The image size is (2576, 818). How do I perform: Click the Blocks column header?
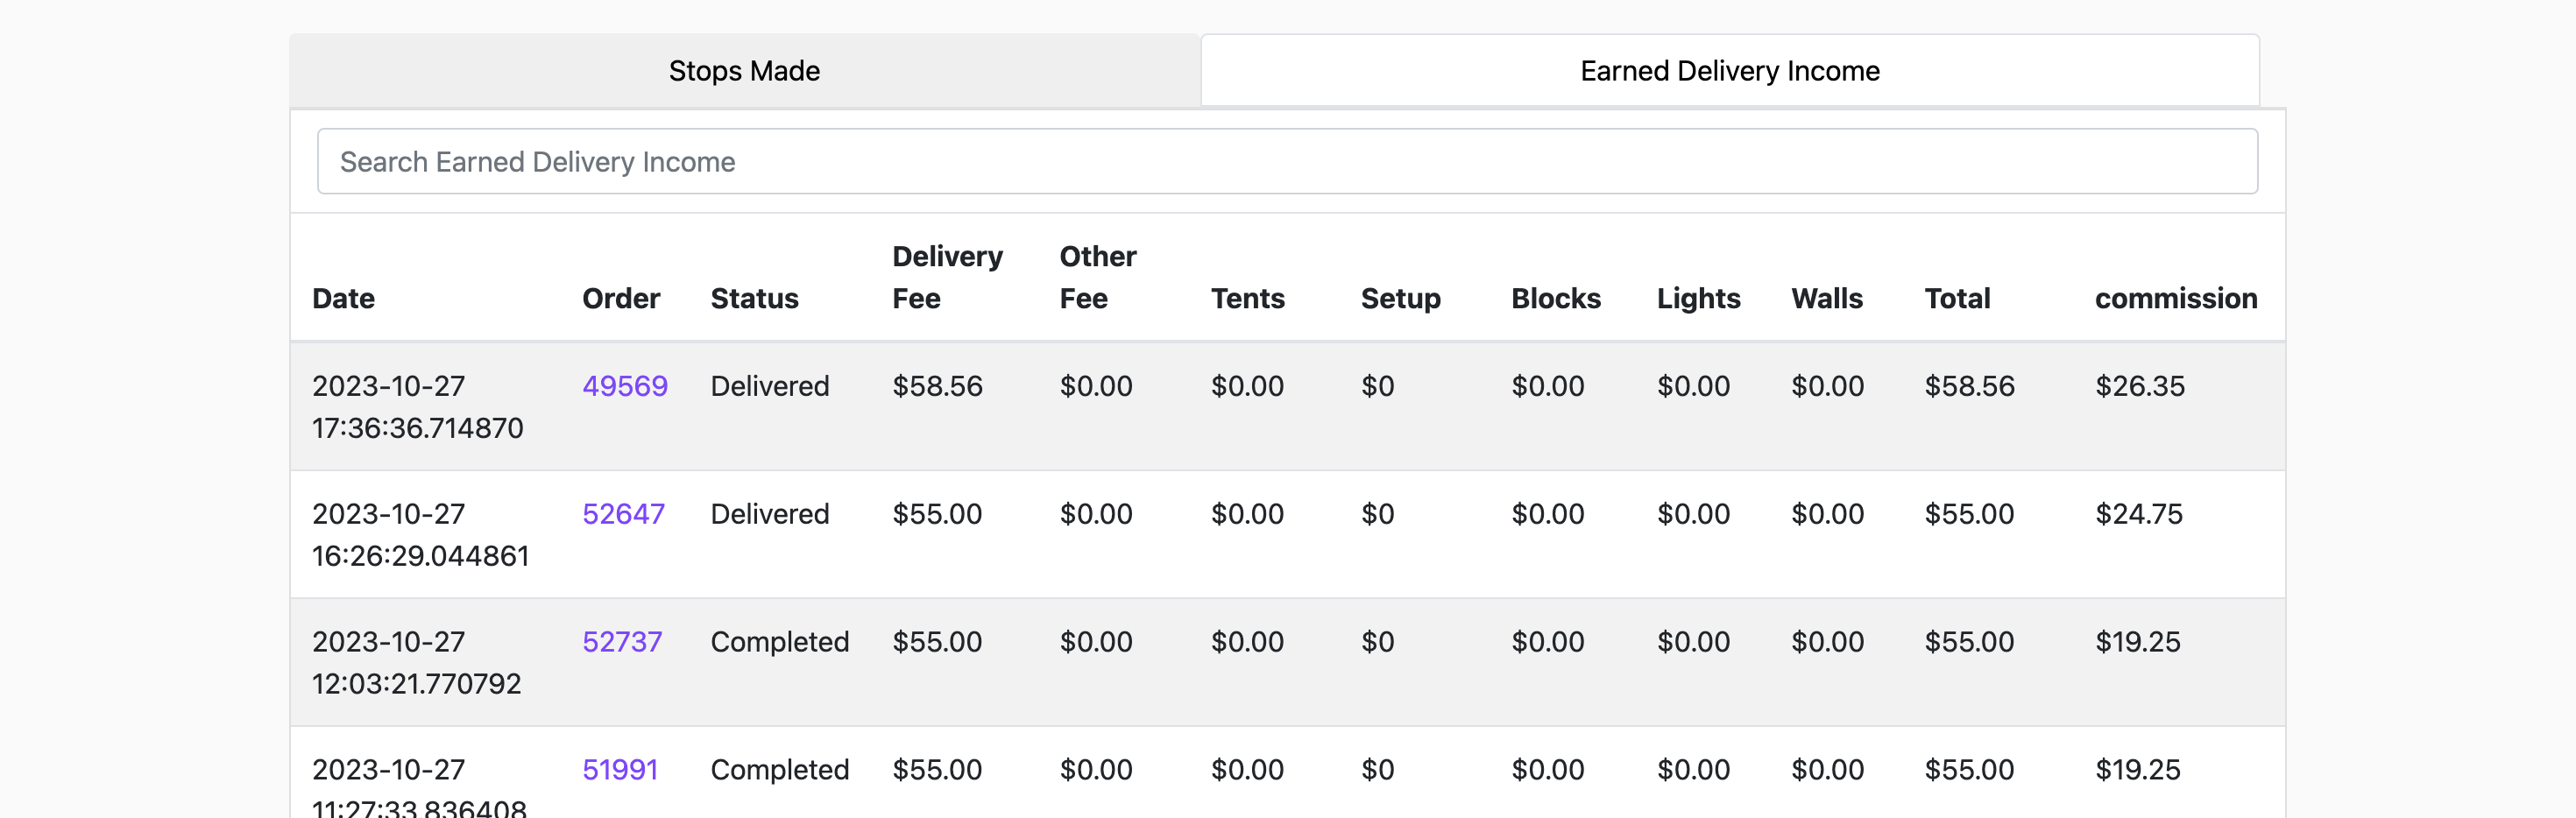coord(1555,298)
